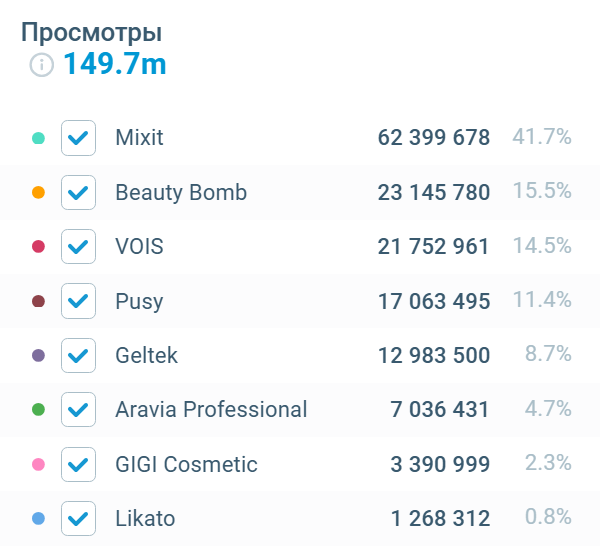Click the info icon beside 149.7m
This screenshot has width=600, height=551.
coord(41,66)
